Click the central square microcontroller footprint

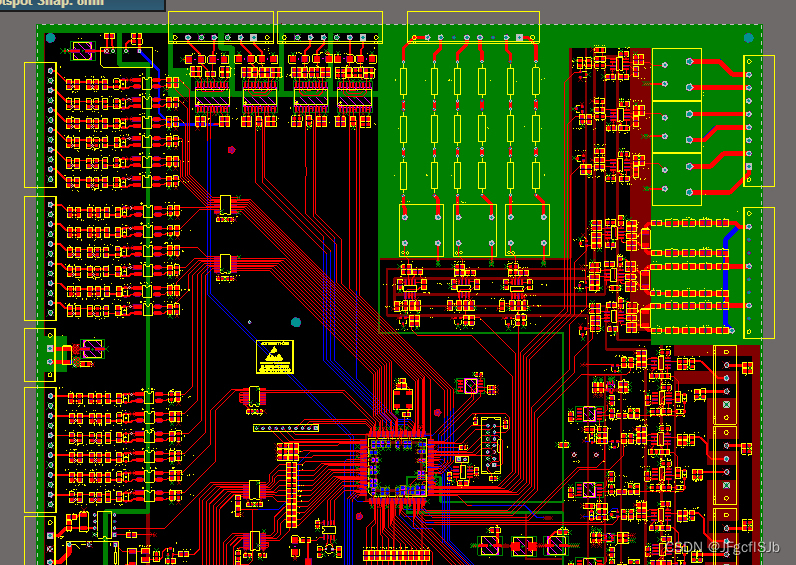397,468
